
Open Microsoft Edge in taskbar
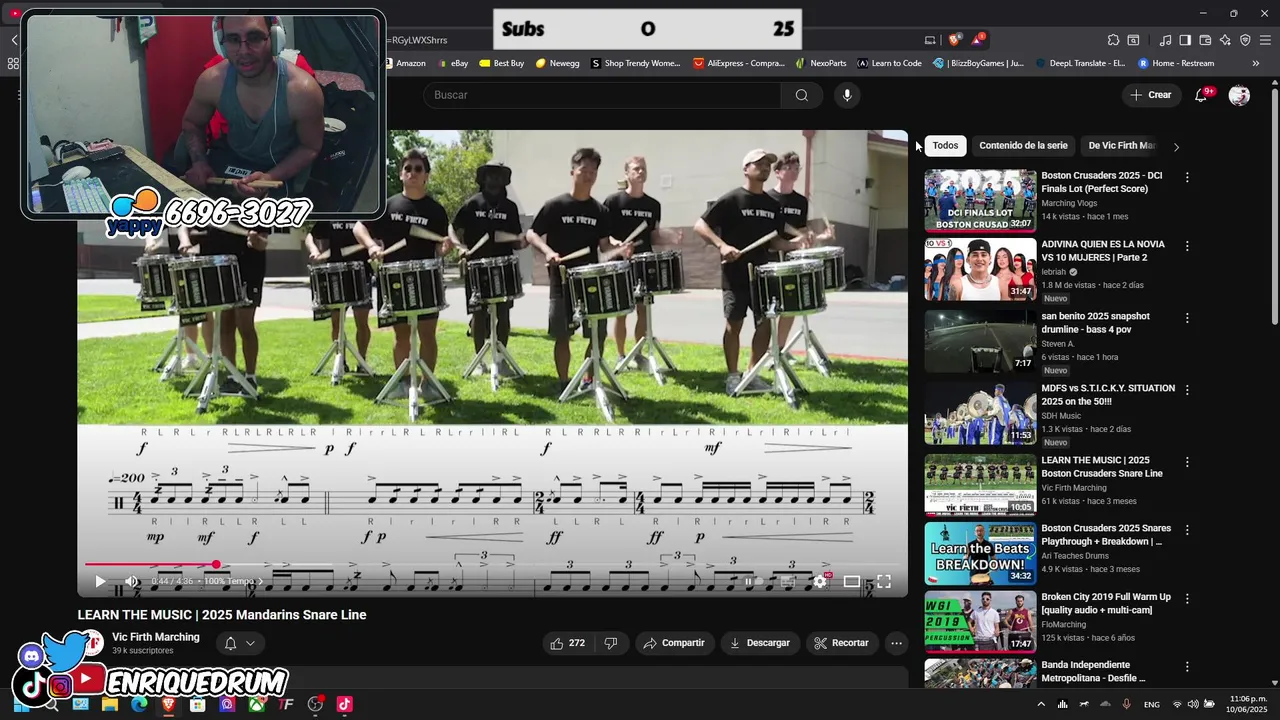click(139, 704)
